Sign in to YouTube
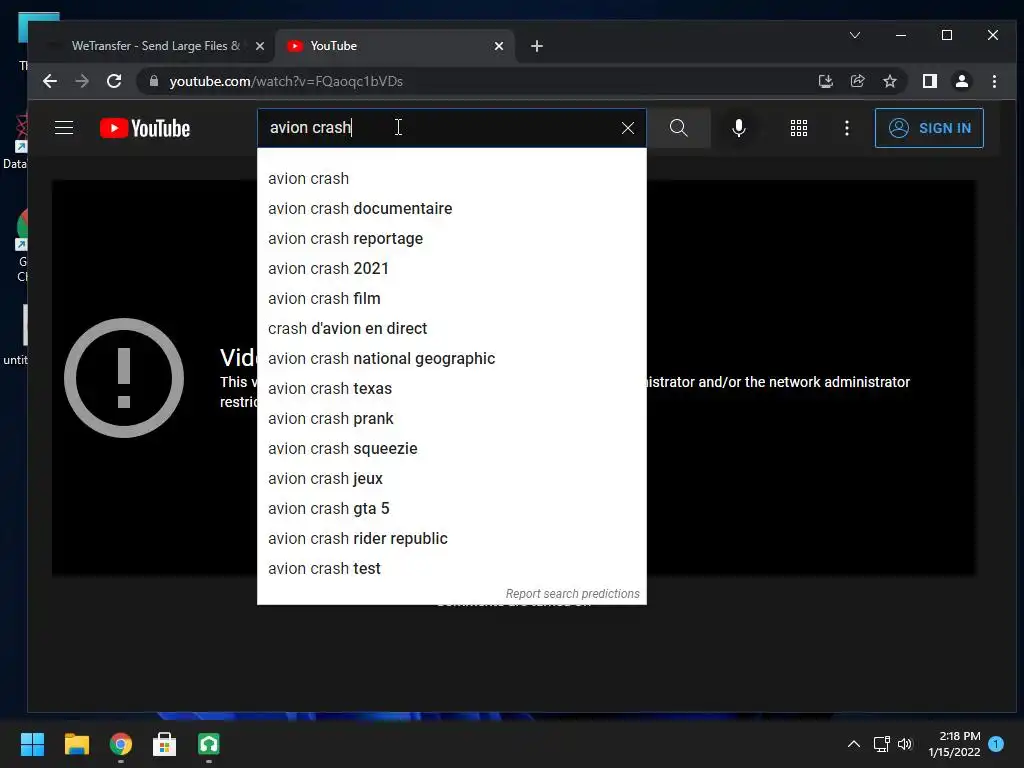 [929, 128]
